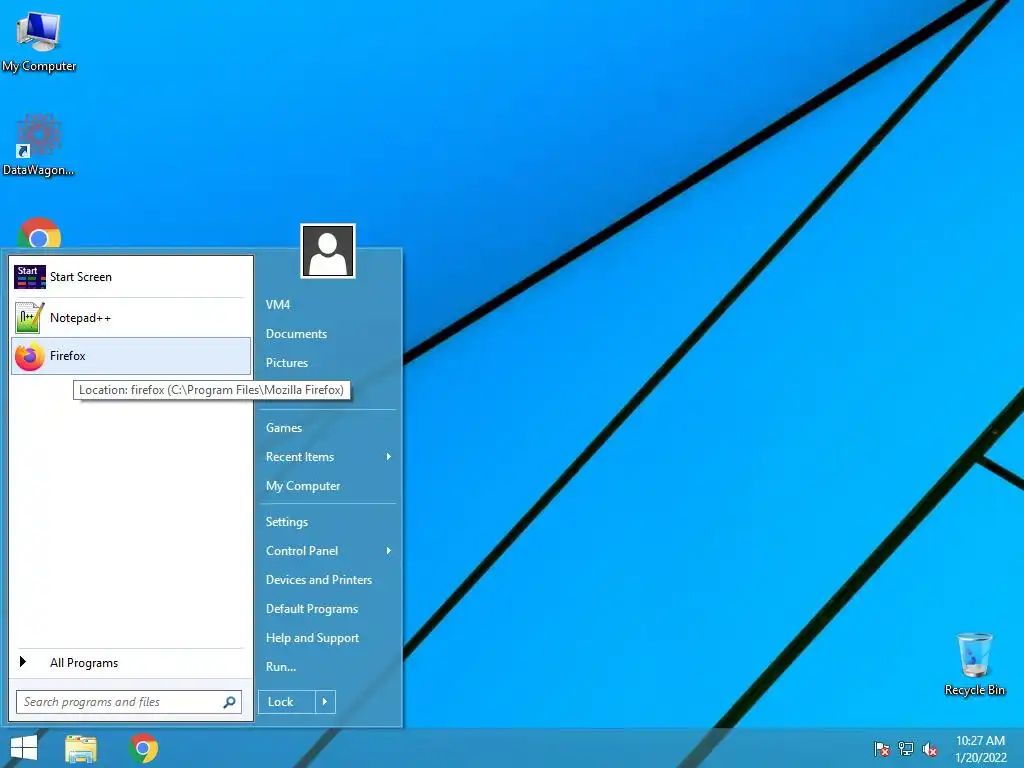
Task: Click the network tray icon
Action: tap(906, 749)
